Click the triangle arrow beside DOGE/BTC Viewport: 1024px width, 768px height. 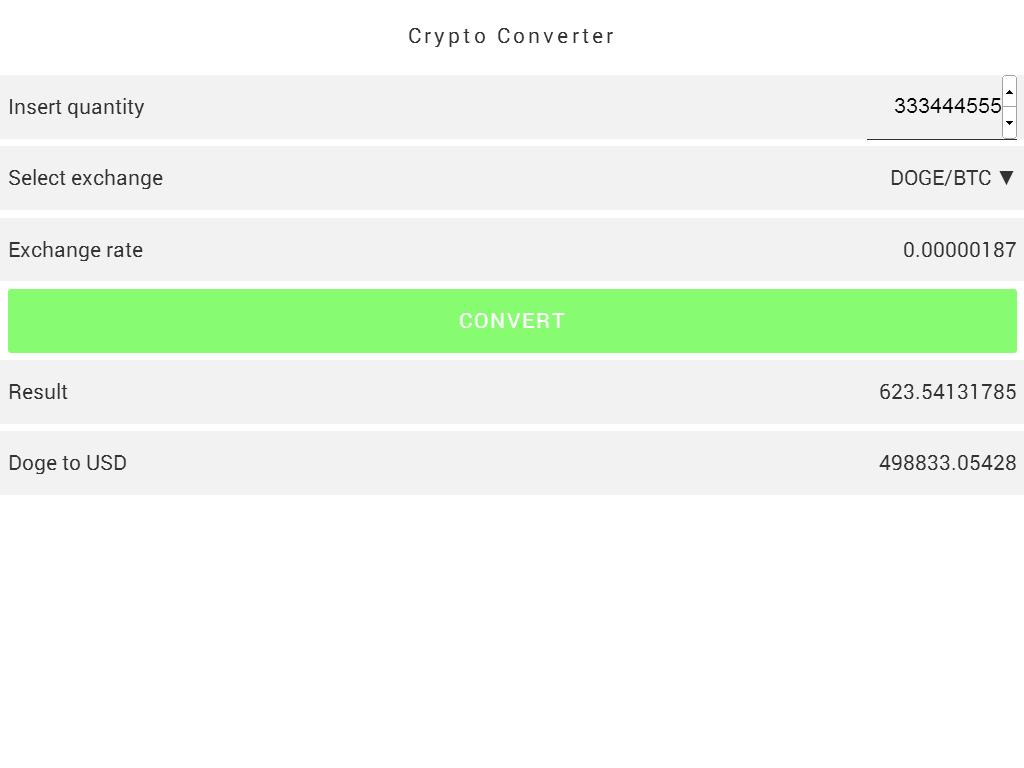[1007, 178]
